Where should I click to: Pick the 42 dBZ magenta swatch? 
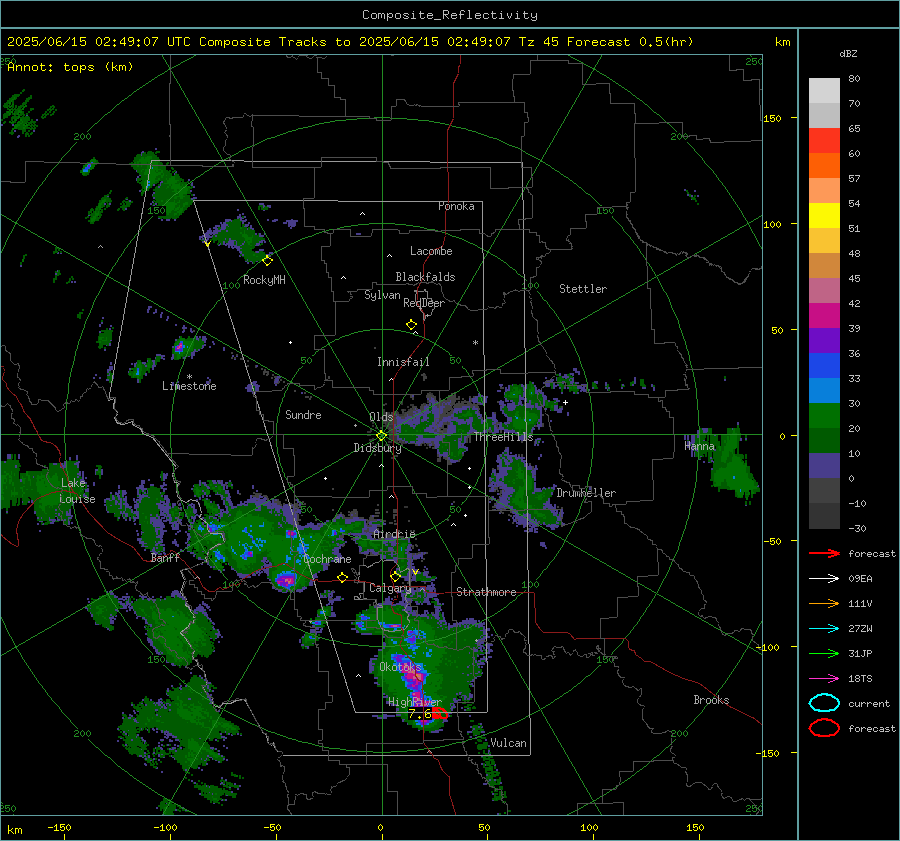[x=824, y=316]
